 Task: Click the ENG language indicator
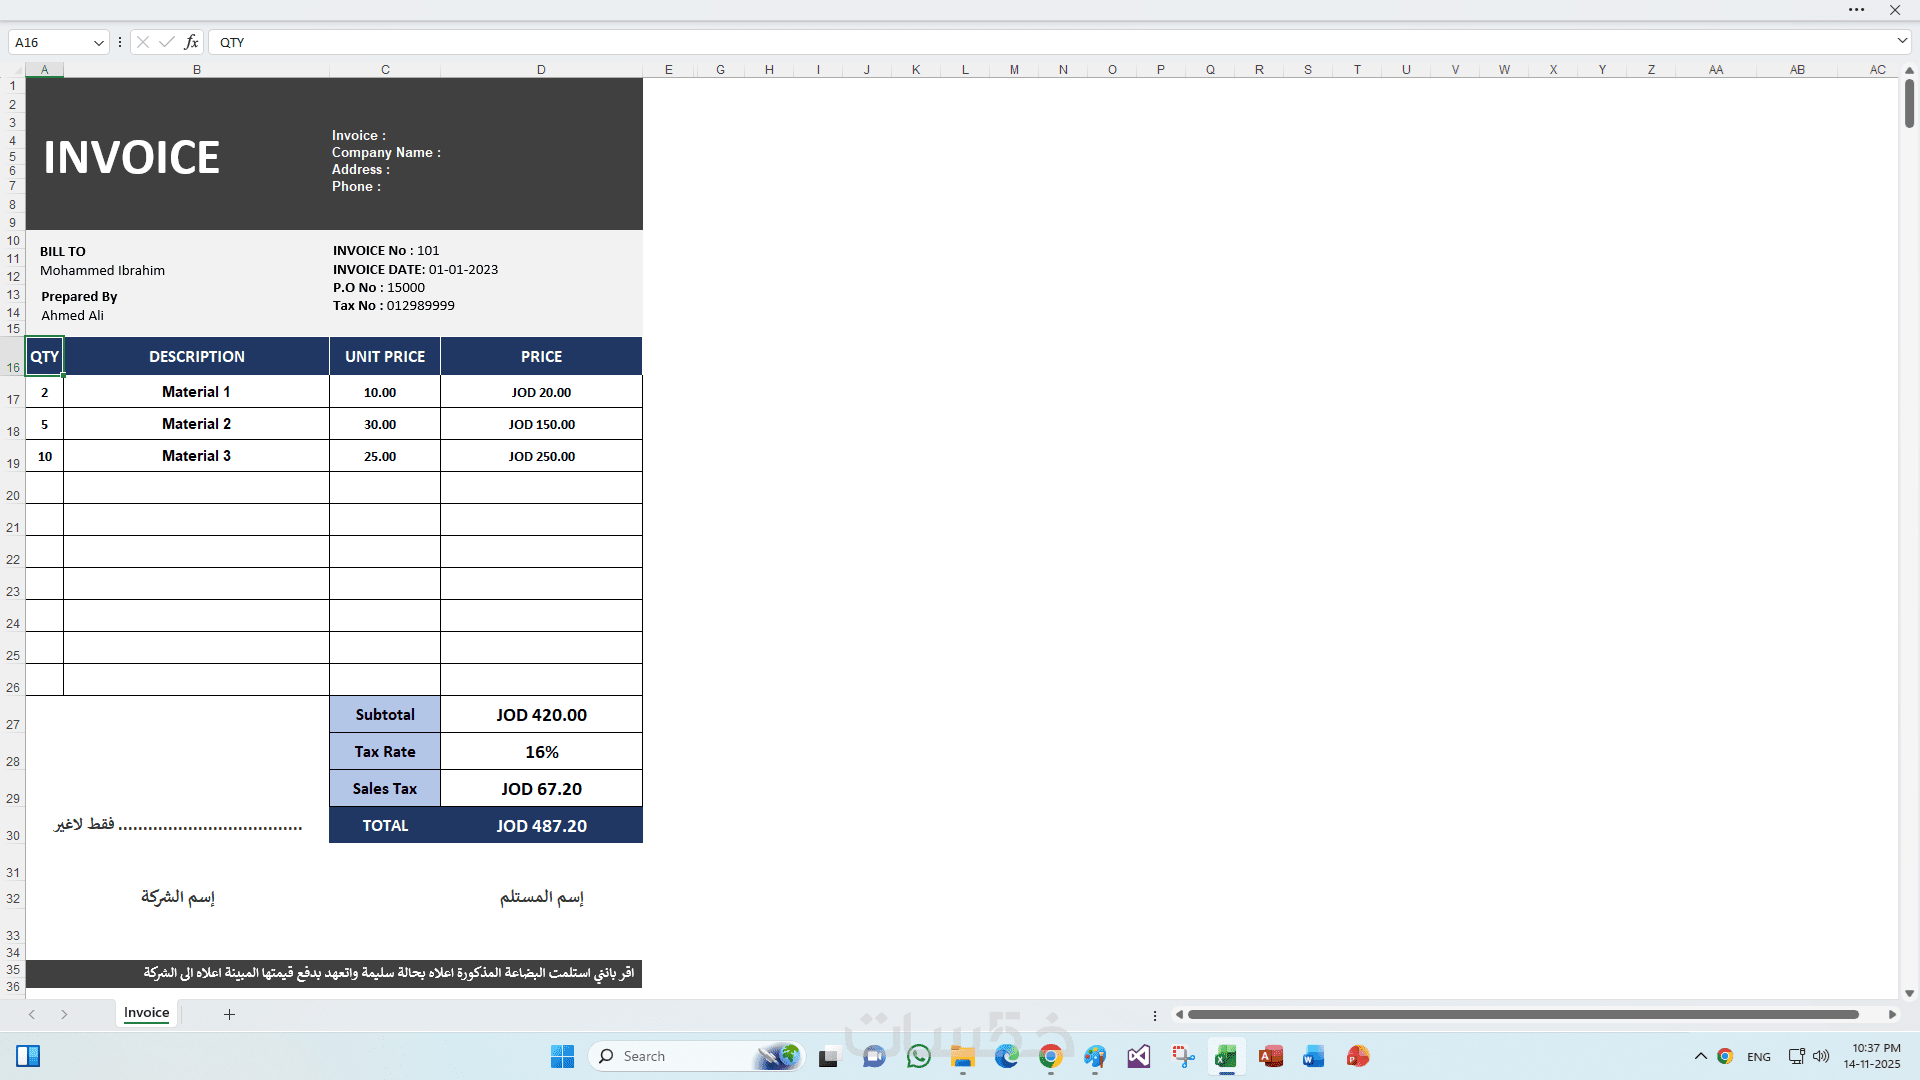point(1758,1056)
